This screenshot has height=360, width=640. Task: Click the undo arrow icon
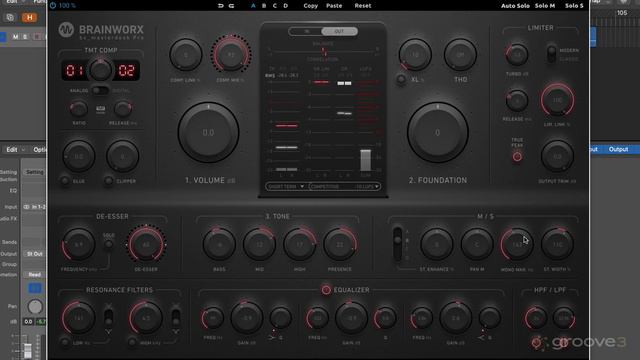[x=221, y=6]
